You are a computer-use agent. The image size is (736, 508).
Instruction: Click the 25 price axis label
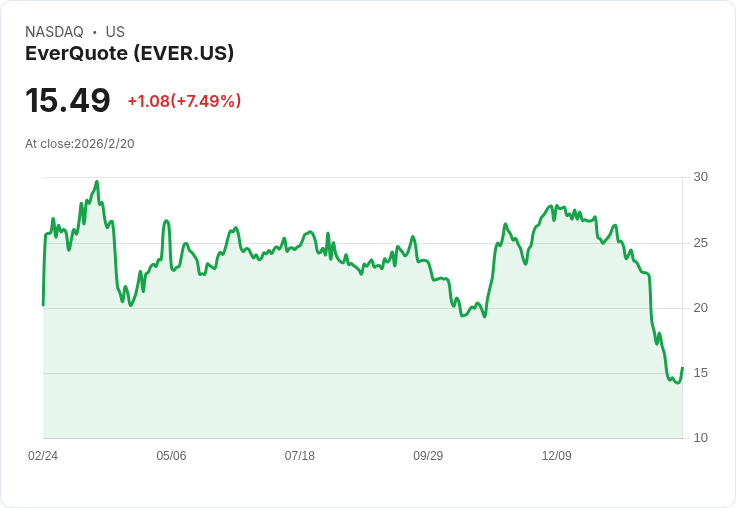700,243
